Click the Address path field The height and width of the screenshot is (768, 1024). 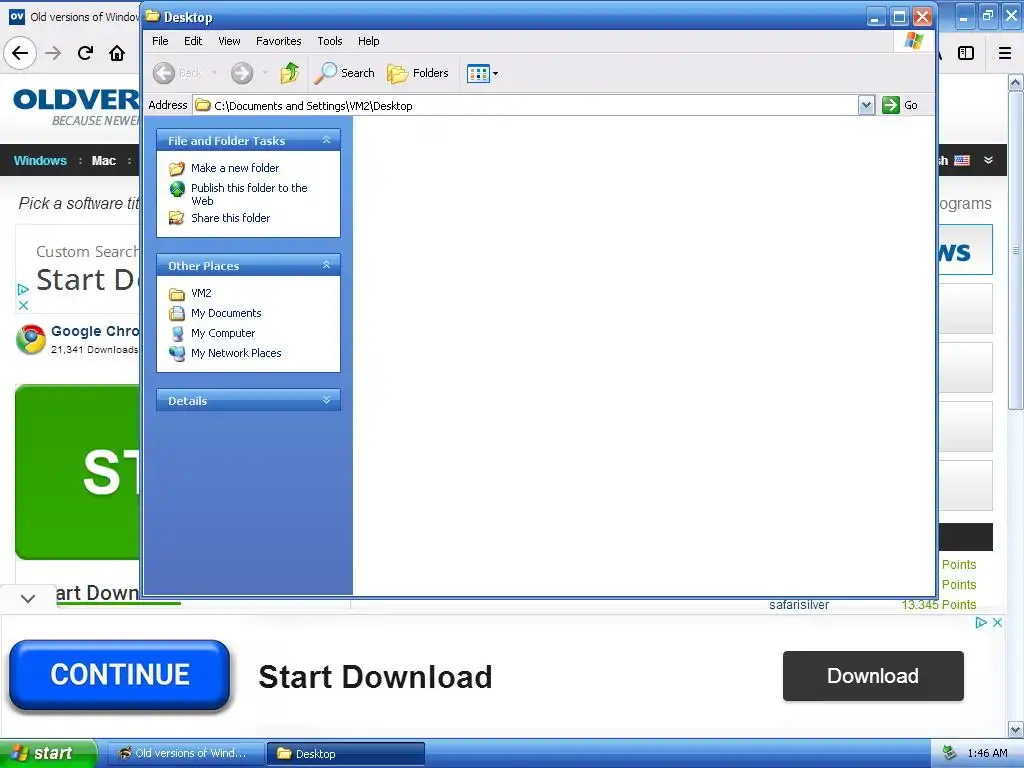tap(526, 105)
